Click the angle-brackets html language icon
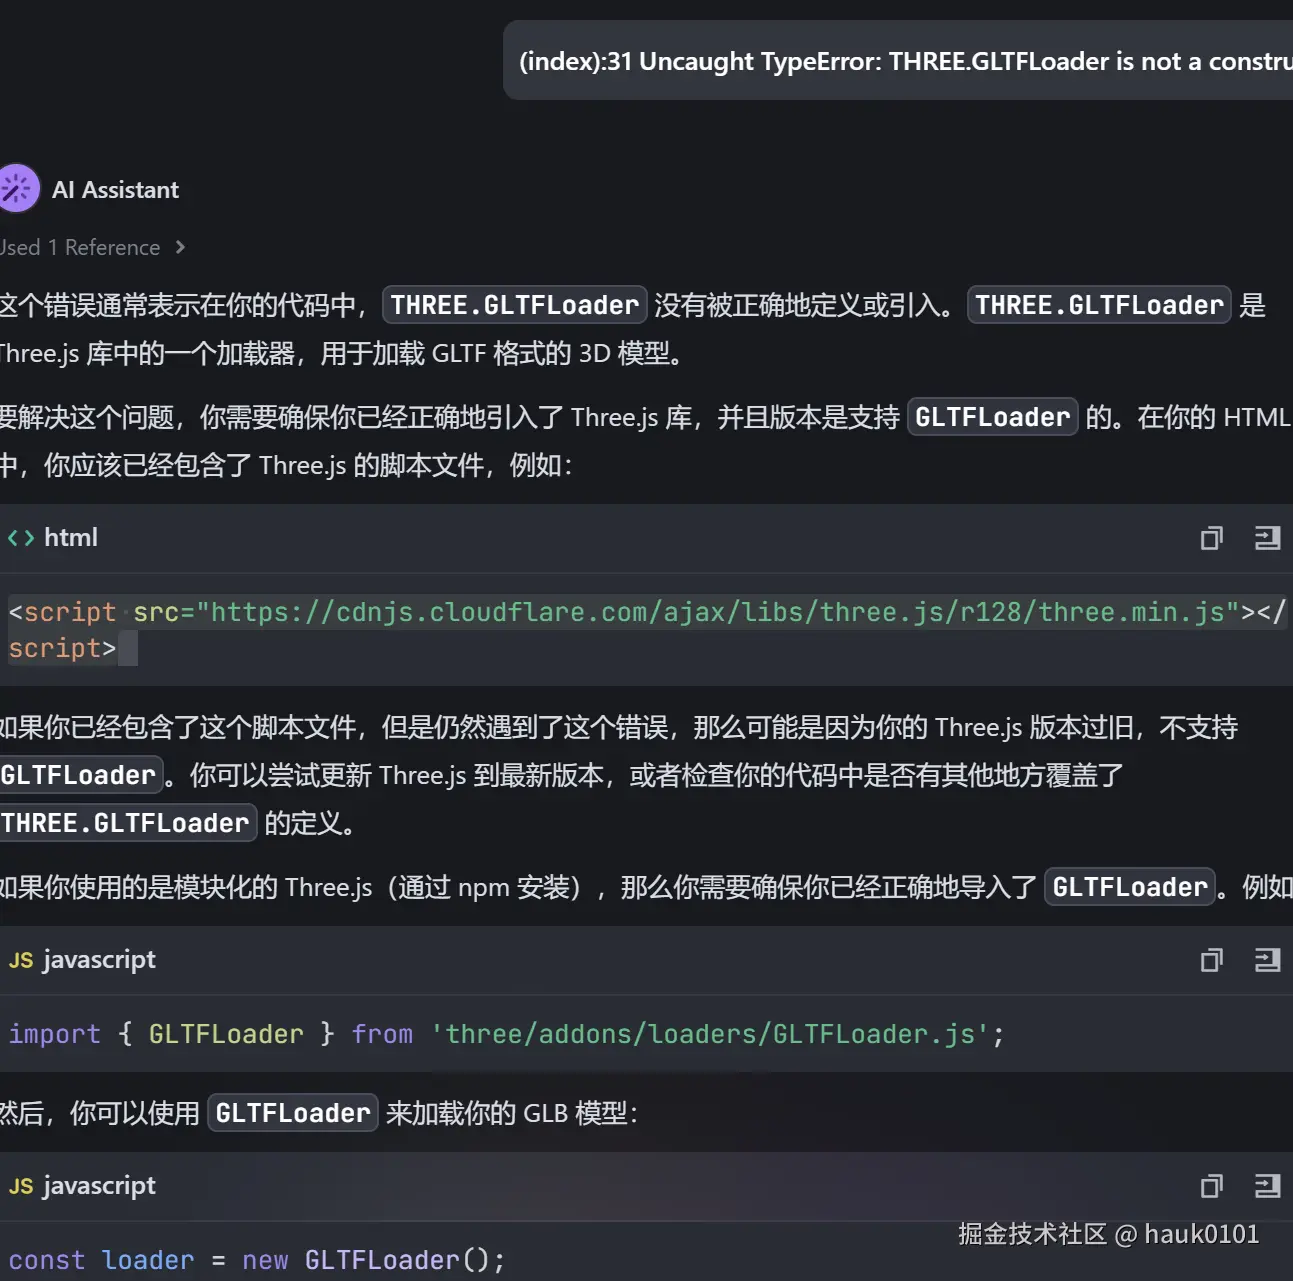Image resolution: width=1293 pixels, height=1281 pixels. [x=20, y=537]
